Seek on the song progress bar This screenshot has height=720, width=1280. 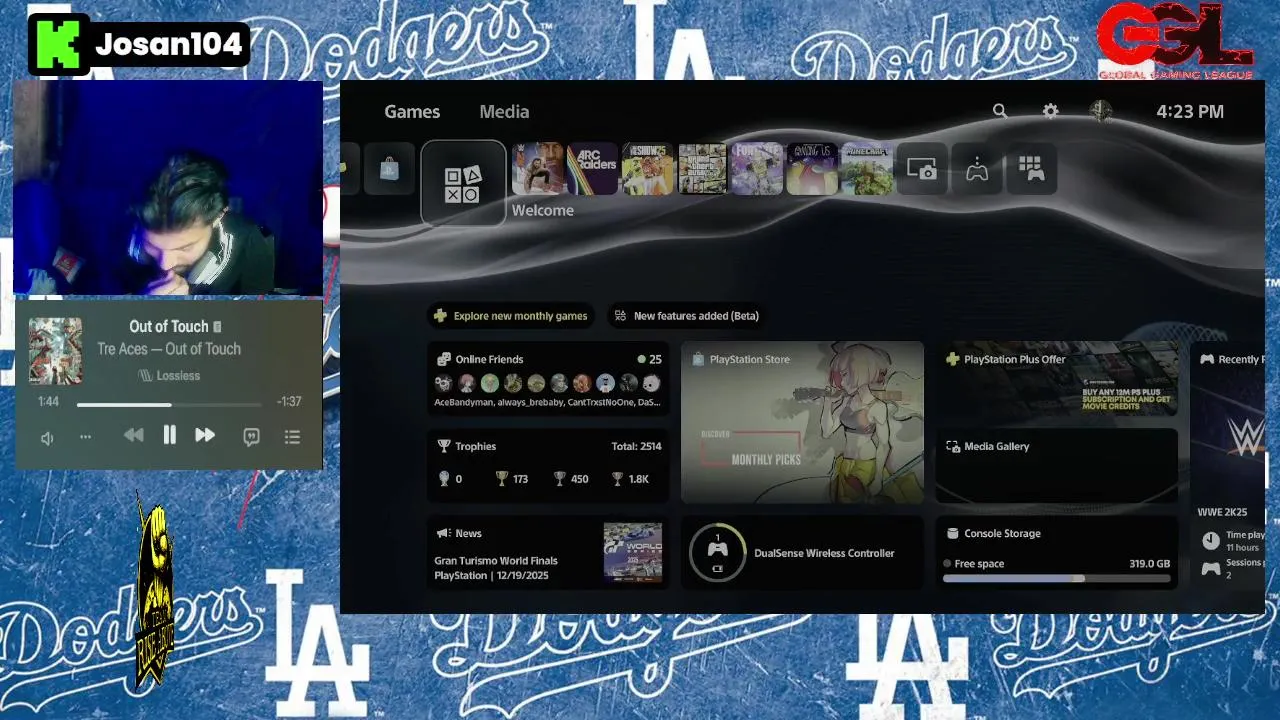click(169, 404)
